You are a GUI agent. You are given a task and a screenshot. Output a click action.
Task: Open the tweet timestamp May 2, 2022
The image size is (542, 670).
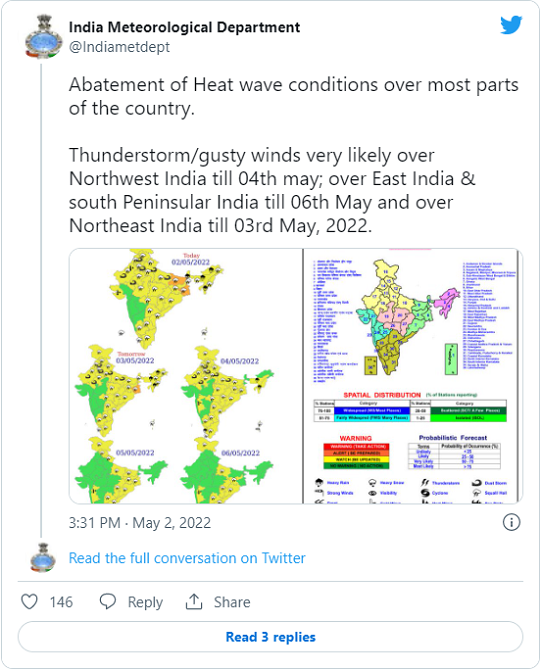pos(140,523)
